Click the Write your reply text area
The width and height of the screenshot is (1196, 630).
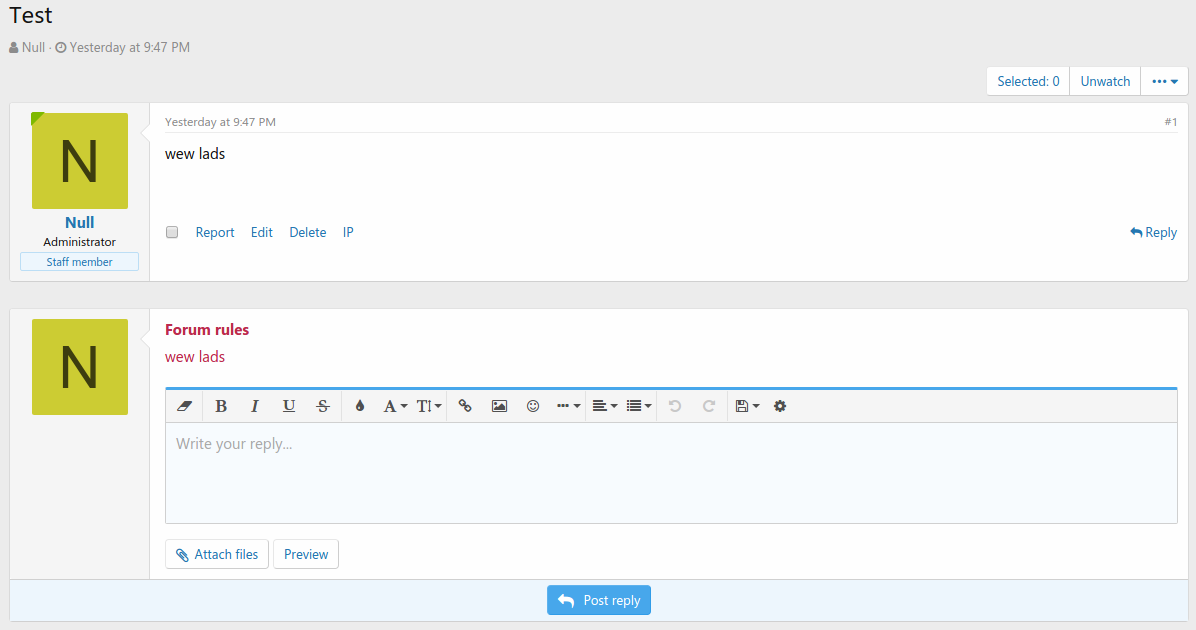coord(671,473)
